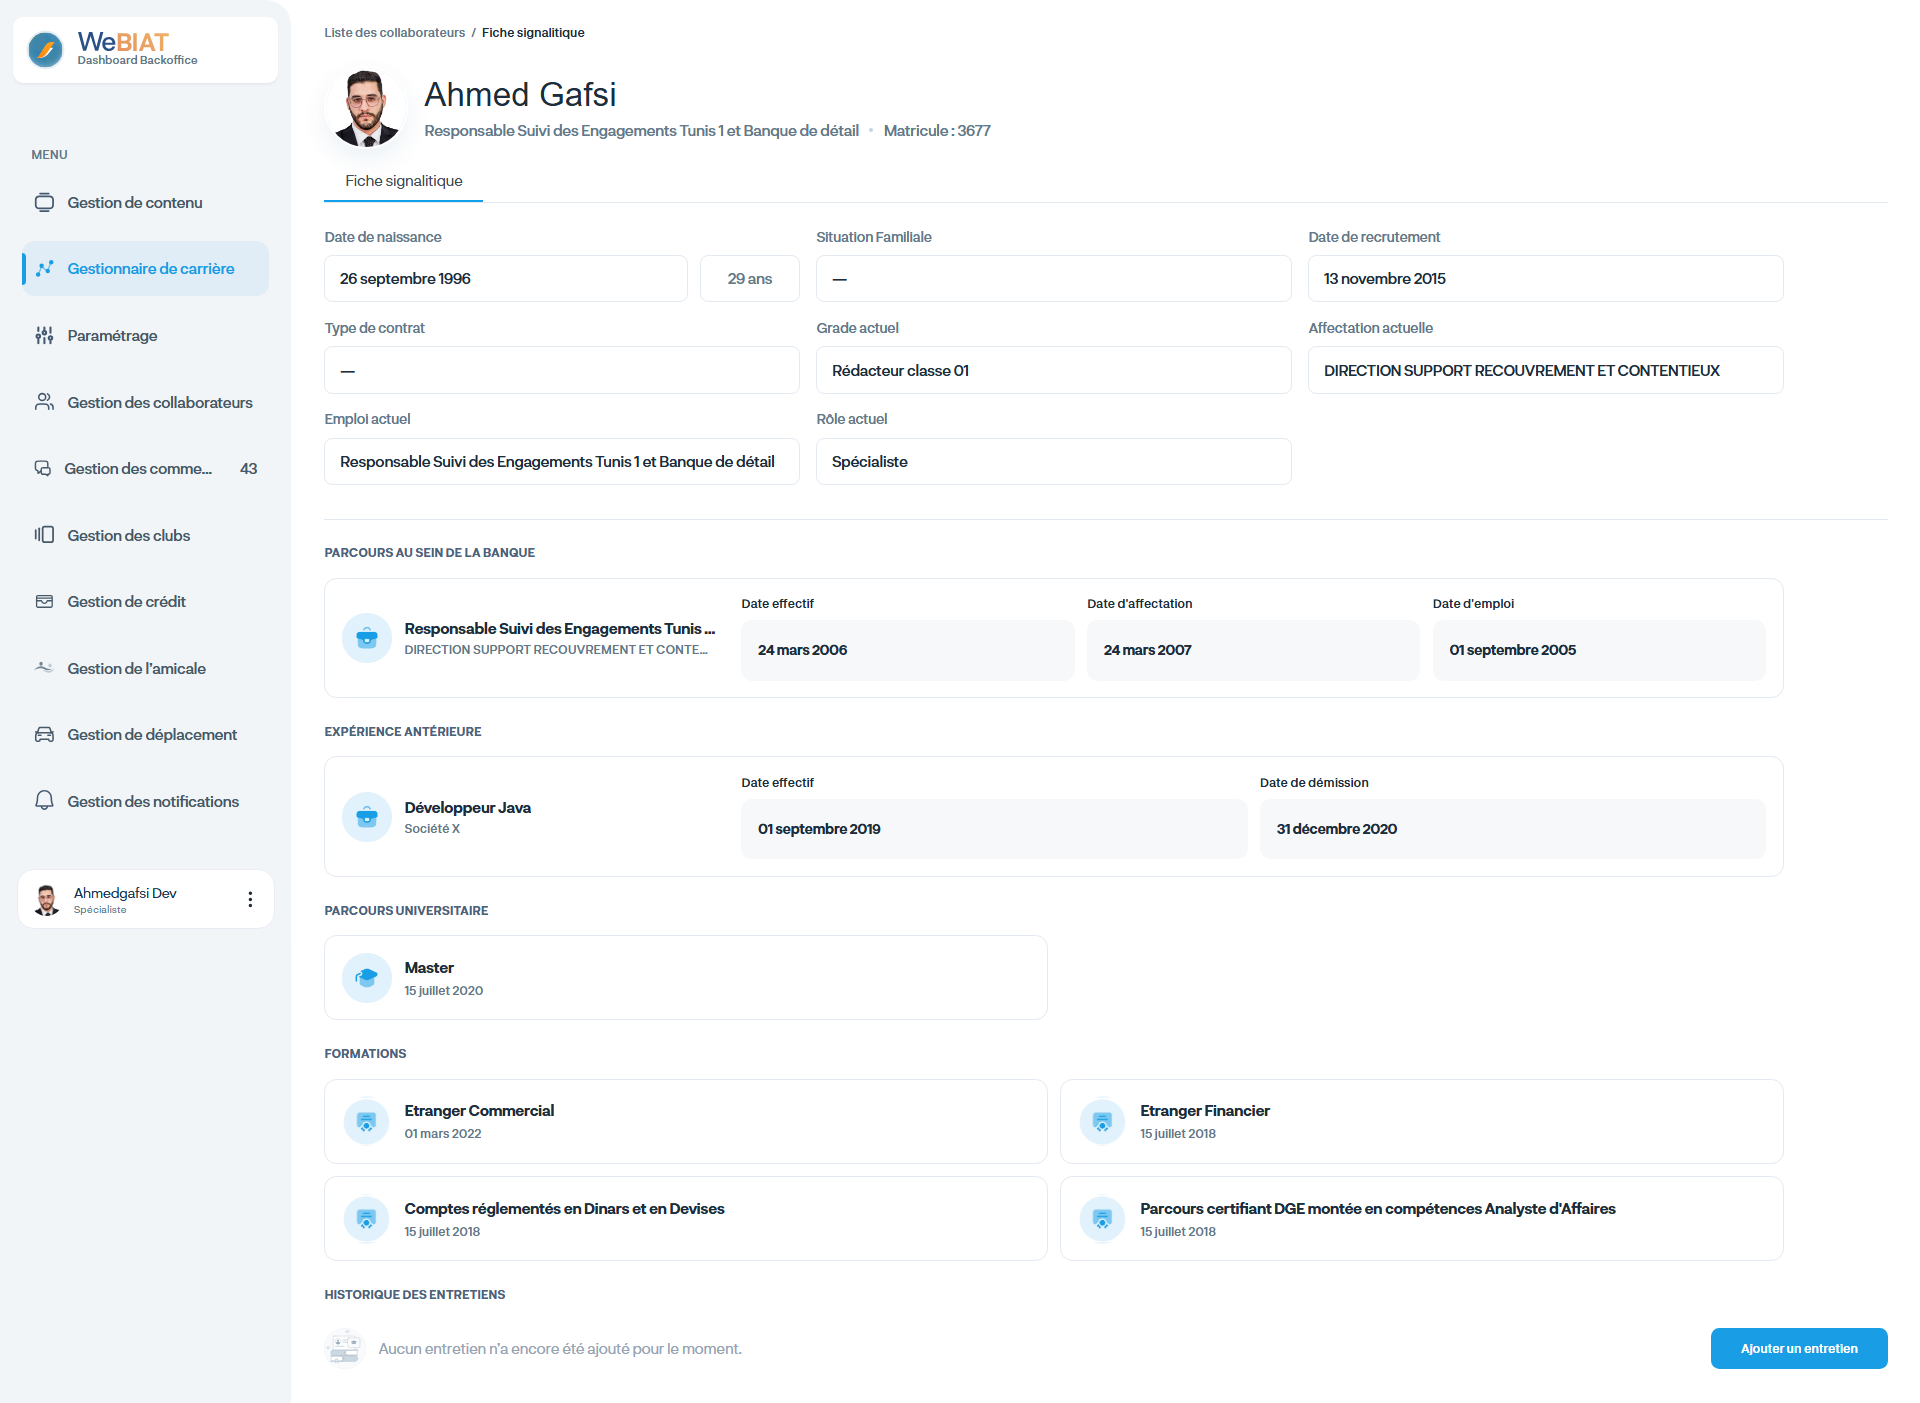Click Matricule : 3677 text
Screen dimensions: 1920x1403
click(x=937, y=131)
